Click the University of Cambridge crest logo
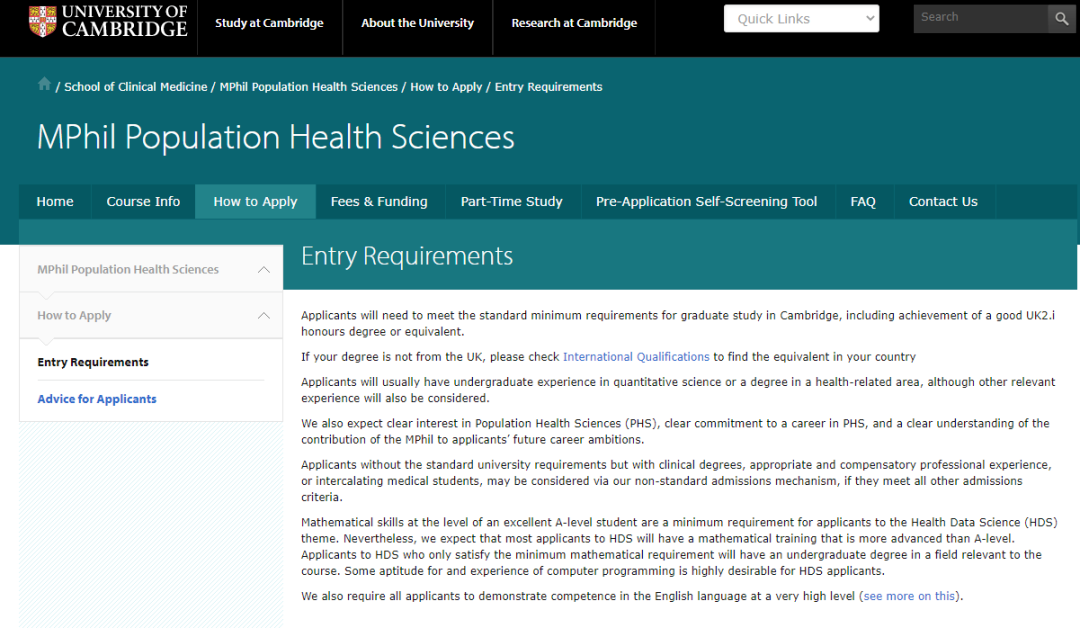This screenshot has height=628, width=1080. [x=42, y=21]
